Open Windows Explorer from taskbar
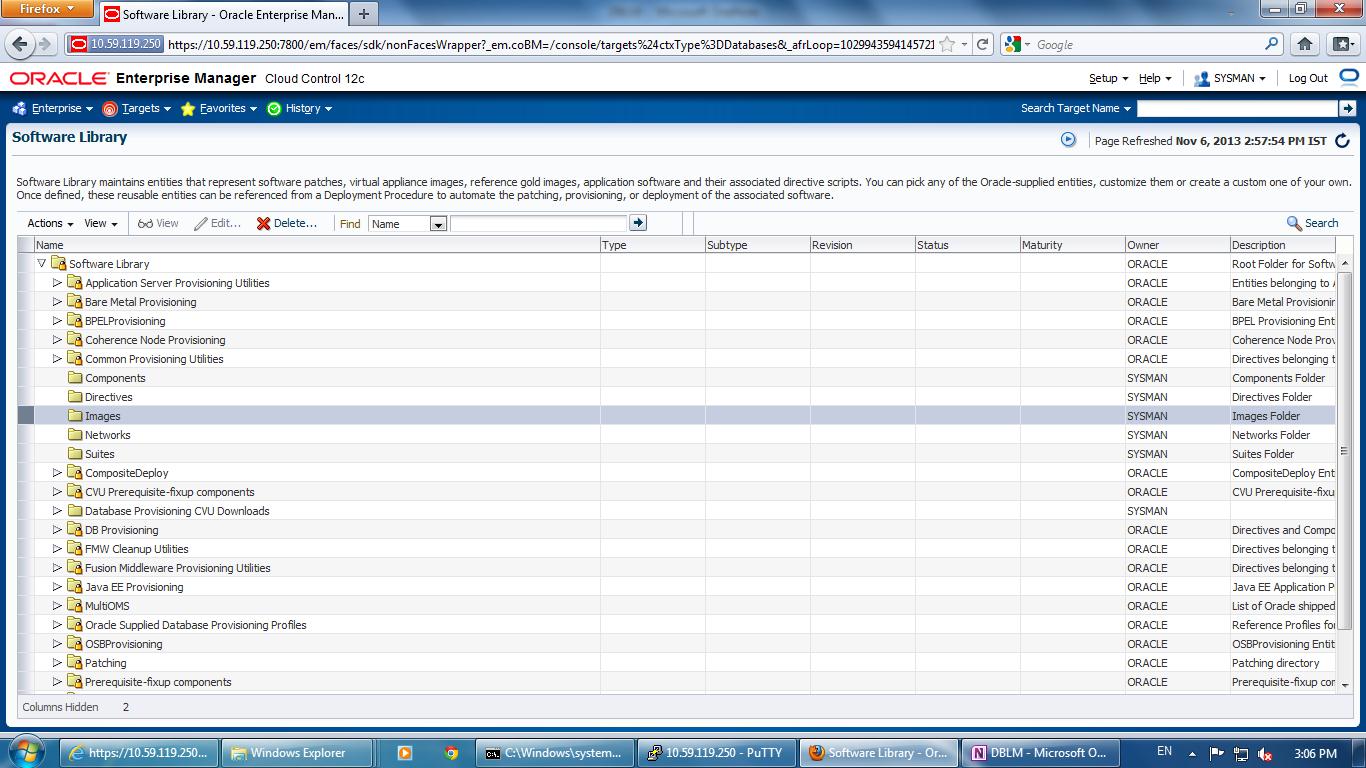Screen dimensions: 1366x768 pos(296,753)
